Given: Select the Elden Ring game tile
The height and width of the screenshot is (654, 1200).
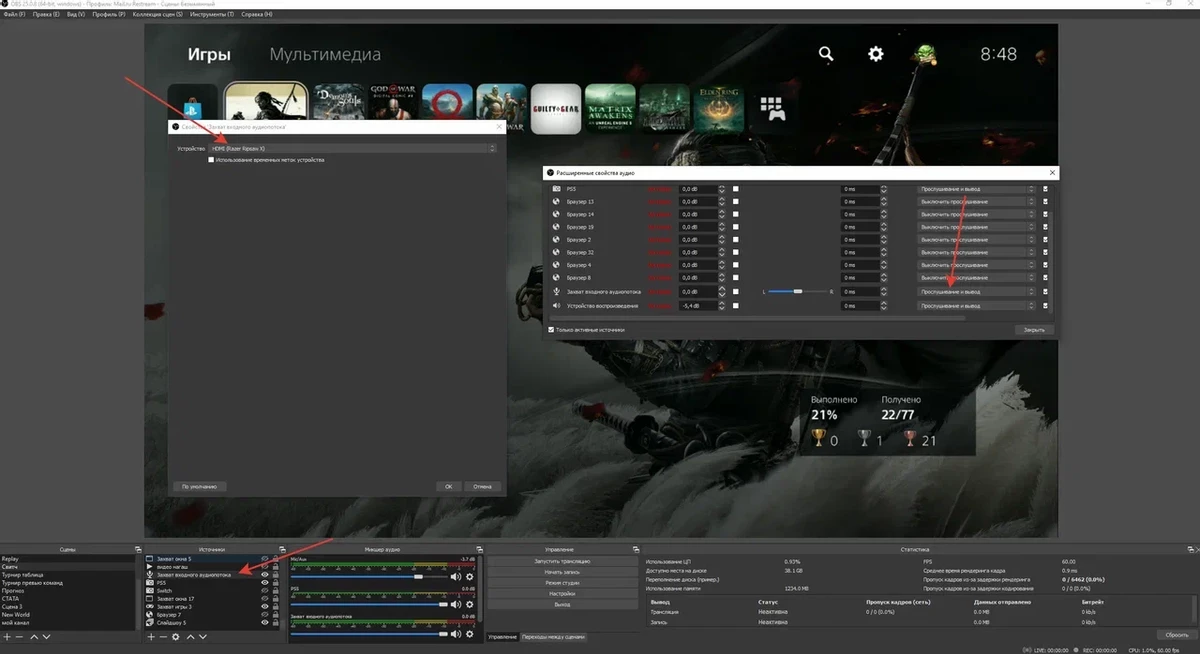Looking at the screenshot, I should (718, 108).
